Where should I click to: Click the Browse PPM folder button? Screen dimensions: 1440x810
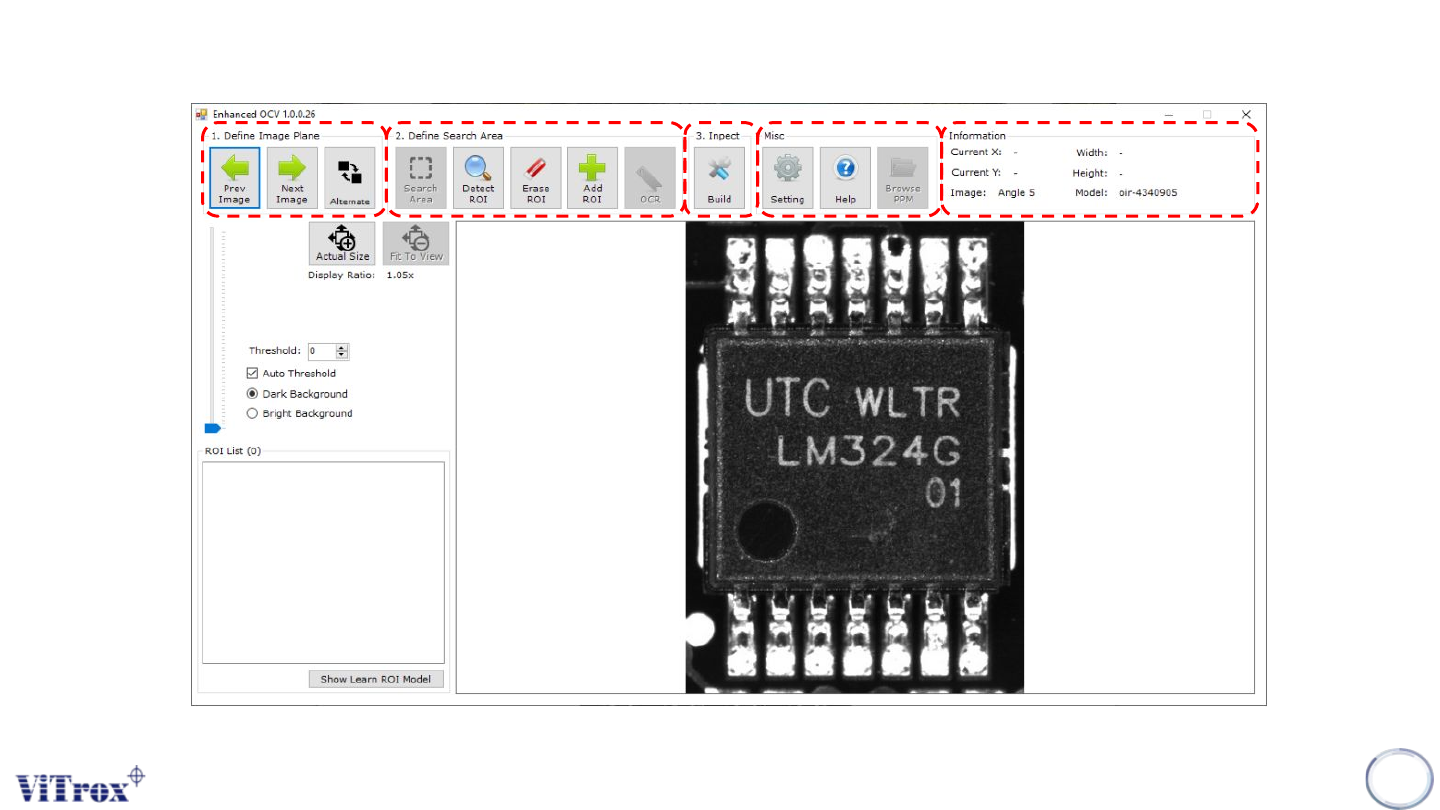[903, 178]
